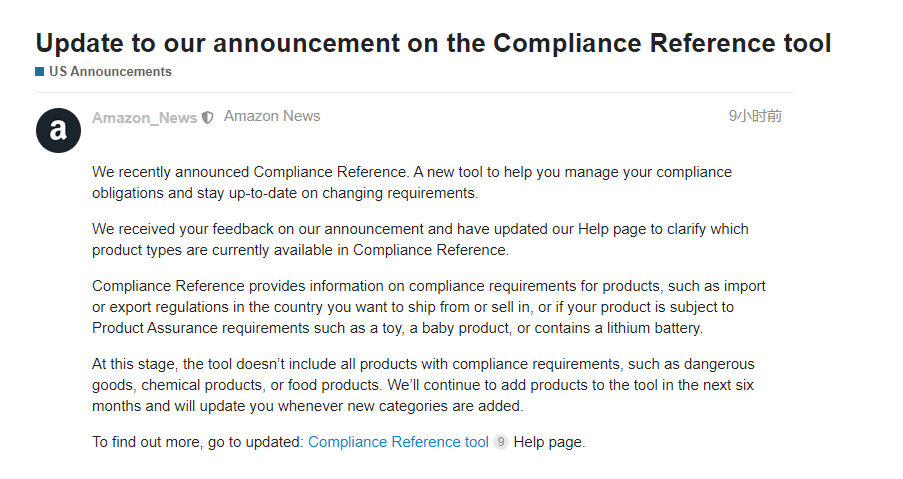903x479 pixels.
Task: Click the blue square category icon
Action: coord(40,71)
